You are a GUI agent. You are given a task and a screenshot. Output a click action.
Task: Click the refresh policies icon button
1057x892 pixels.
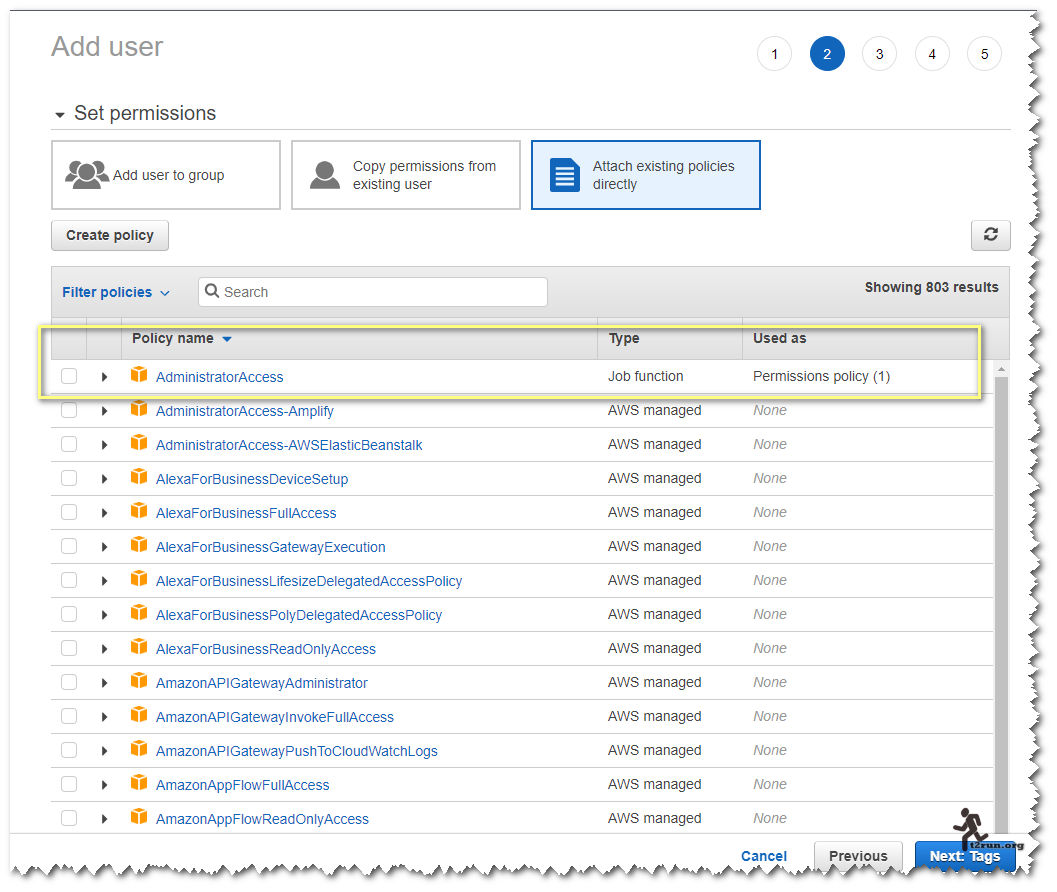pos(990,235)
